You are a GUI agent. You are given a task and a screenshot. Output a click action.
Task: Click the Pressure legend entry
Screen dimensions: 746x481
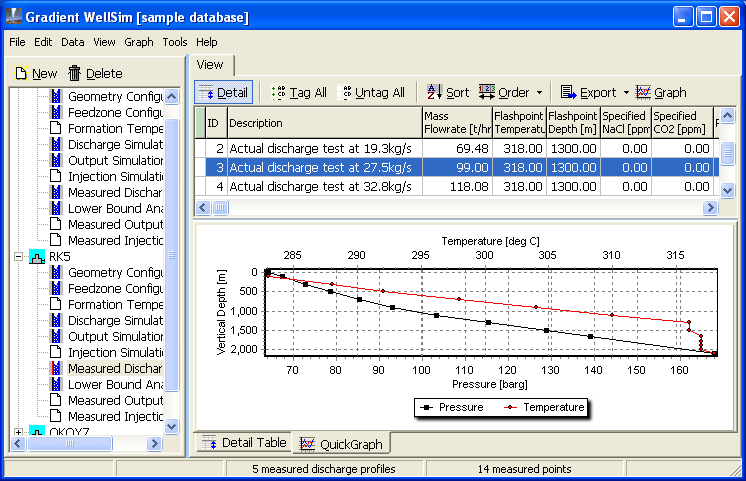(452, 407)
